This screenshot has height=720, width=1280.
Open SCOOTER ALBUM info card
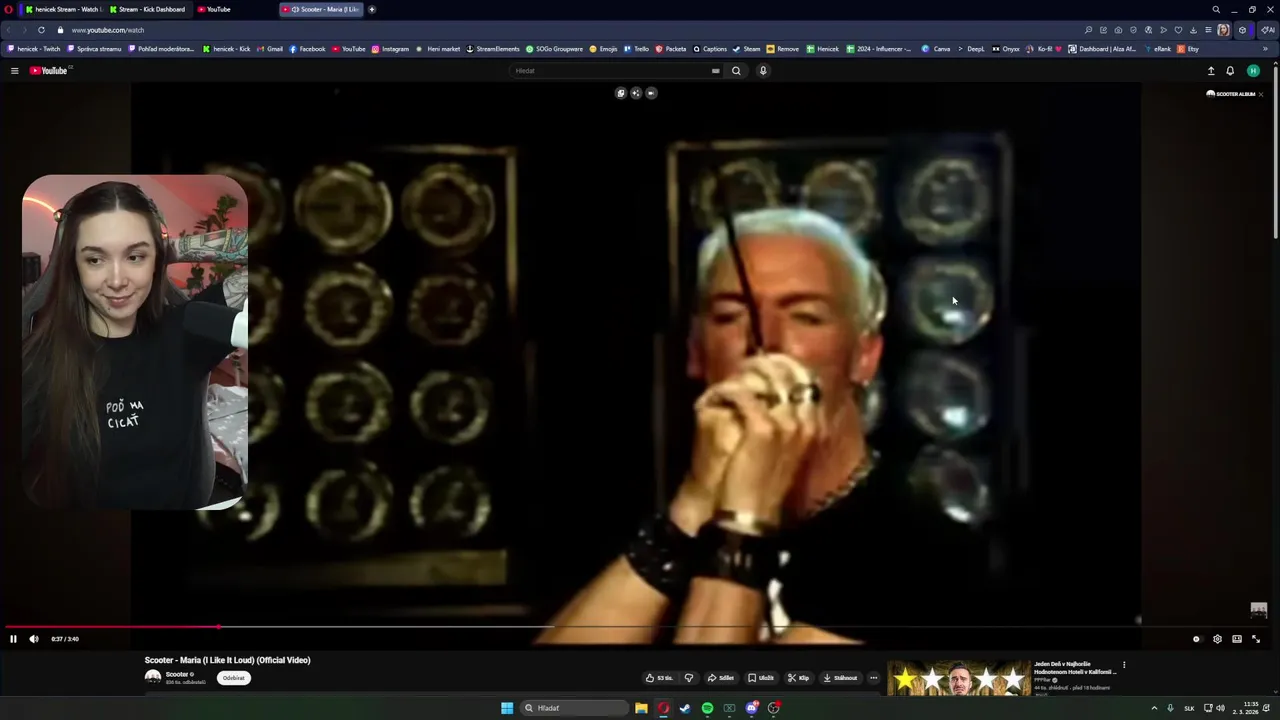pyautogui.click(x=1230, y=94)
